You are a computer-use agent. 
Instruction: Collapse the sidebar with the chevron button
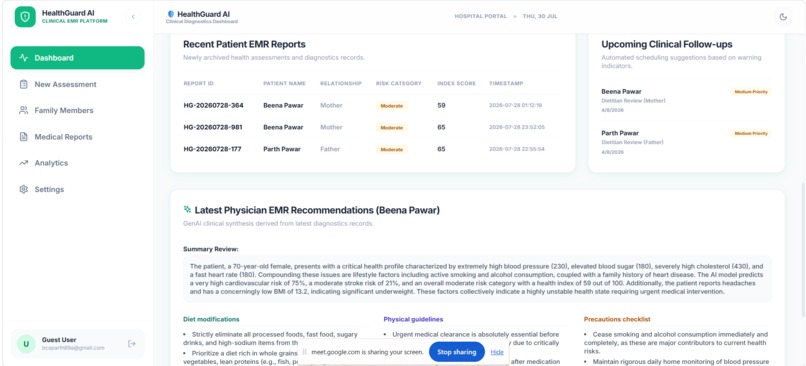[x=133, y=16]
